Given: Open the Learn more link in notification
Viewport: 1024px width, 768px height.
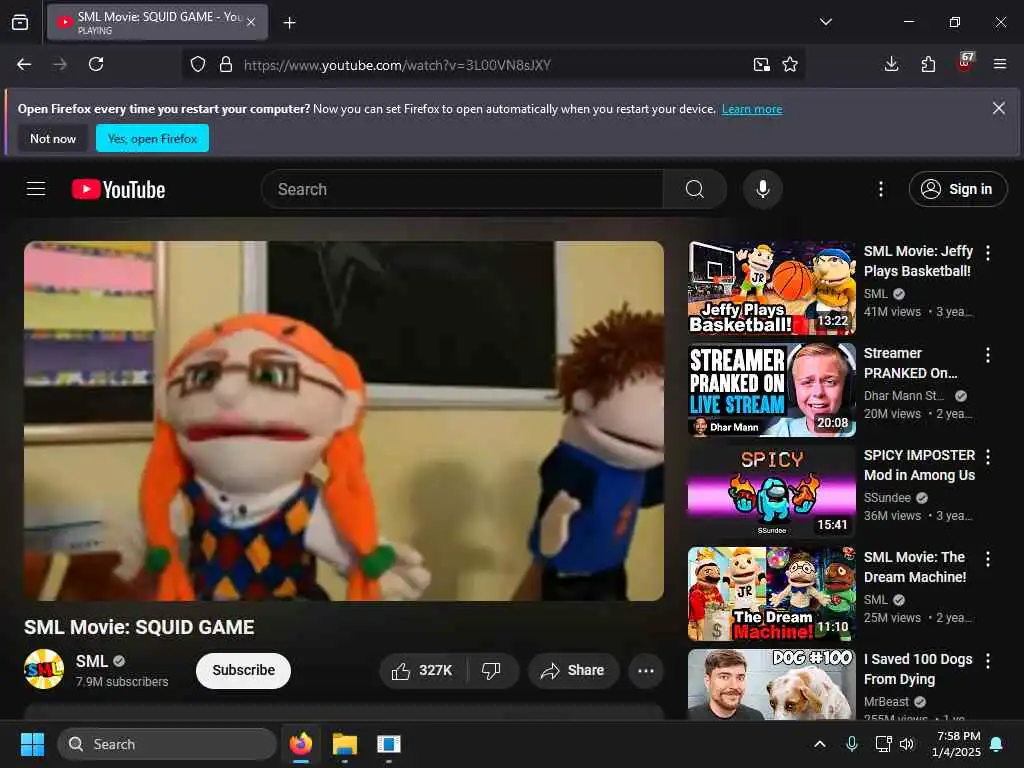Looking at the screenshot, I should [x=752, y=109].
